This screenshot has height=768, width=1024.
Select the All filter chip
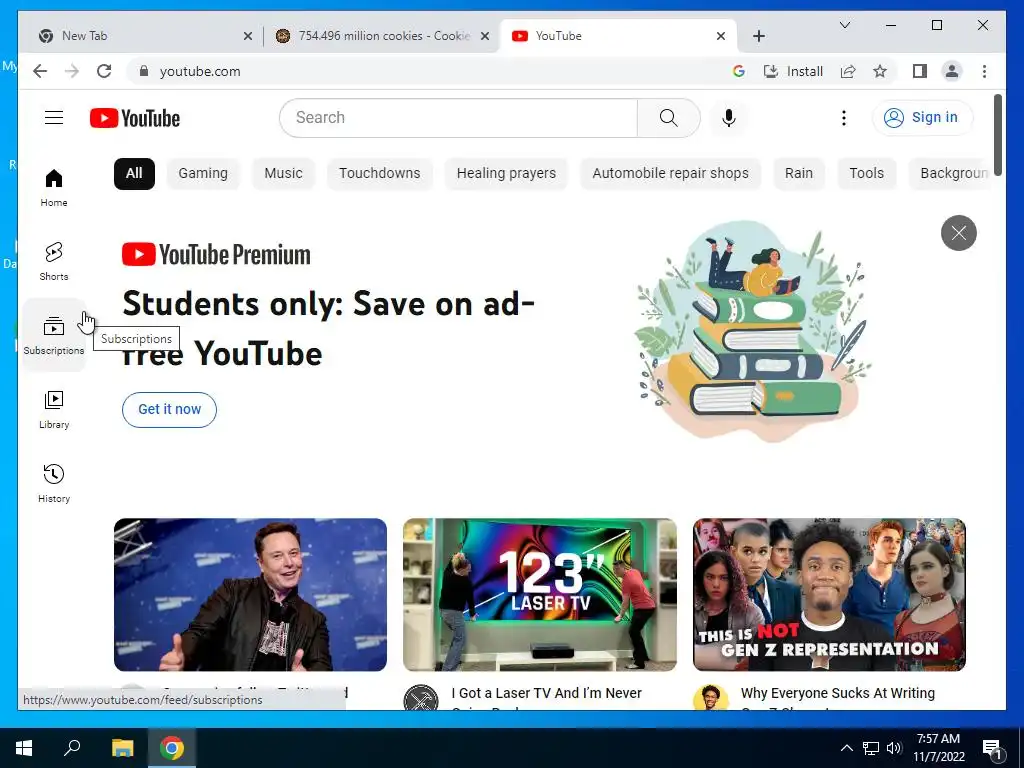pos(134,174)
